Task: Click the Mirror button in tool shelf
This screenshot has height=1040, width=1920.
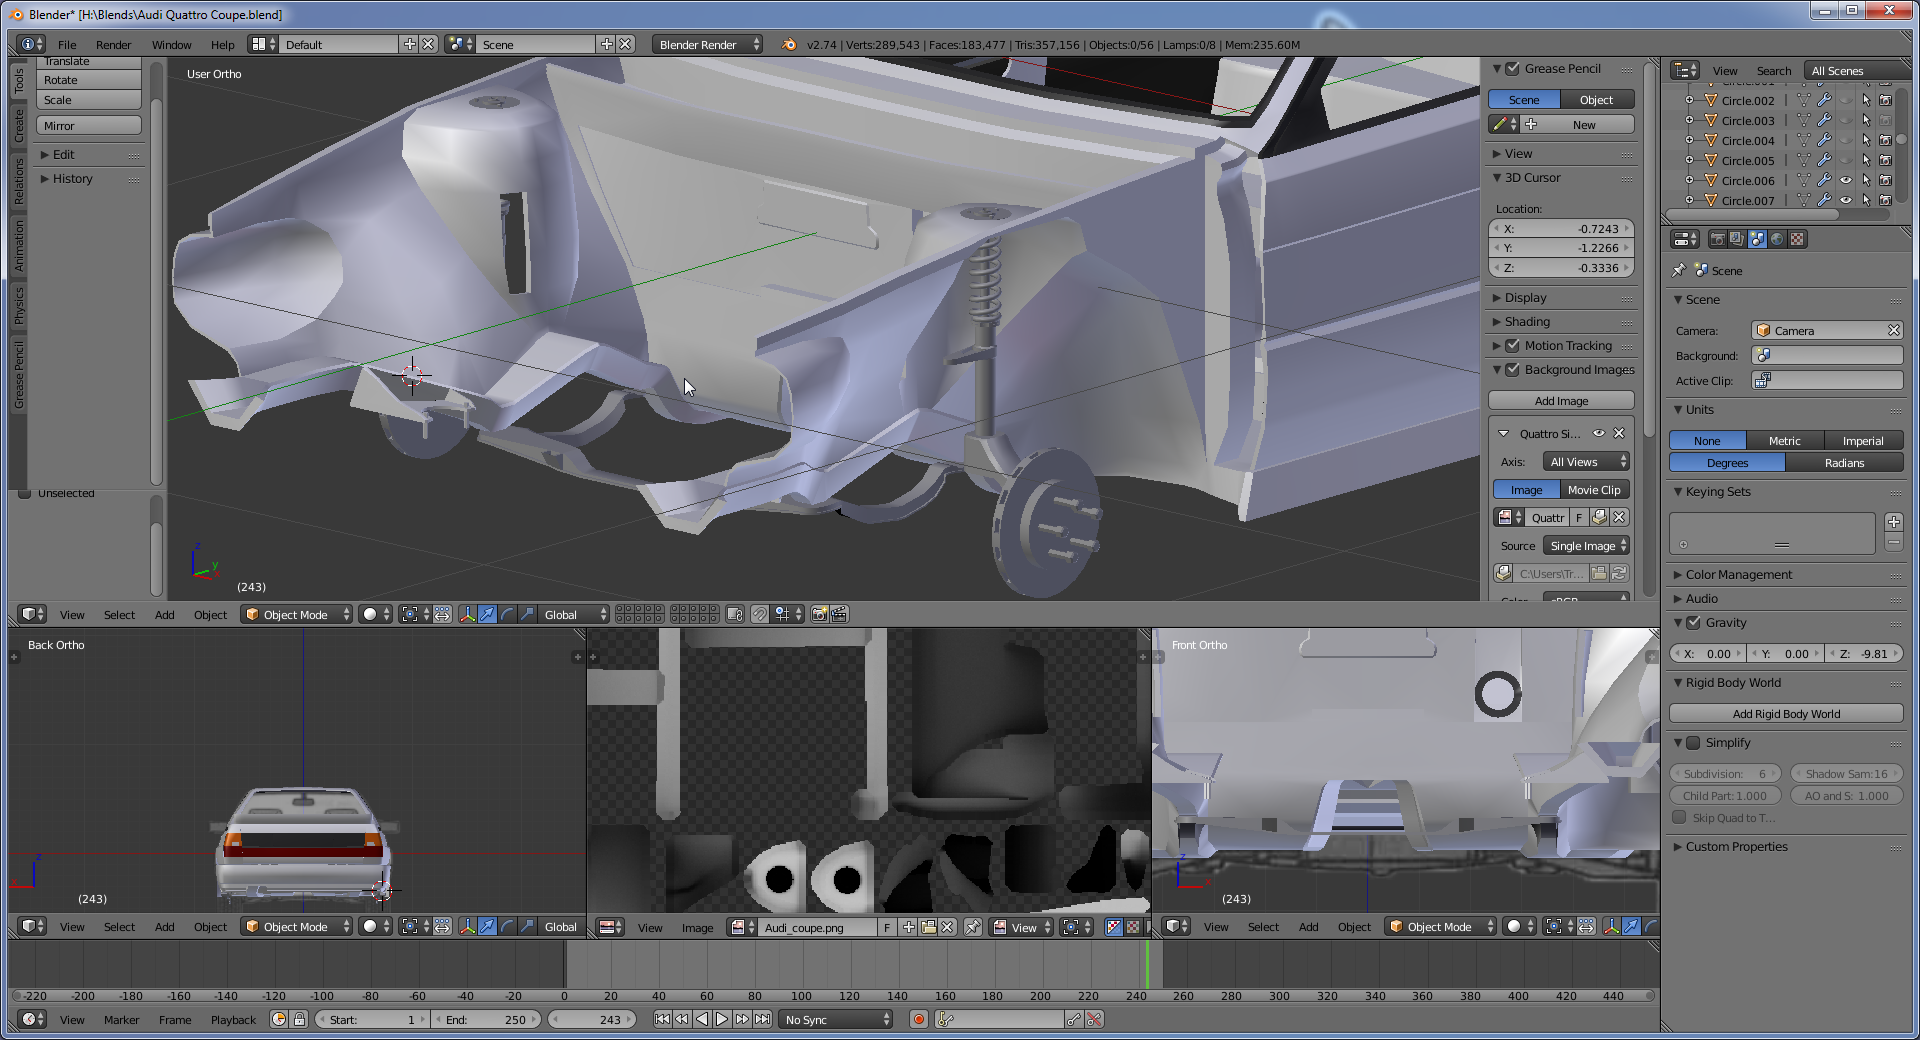Action: coord(89,126)
